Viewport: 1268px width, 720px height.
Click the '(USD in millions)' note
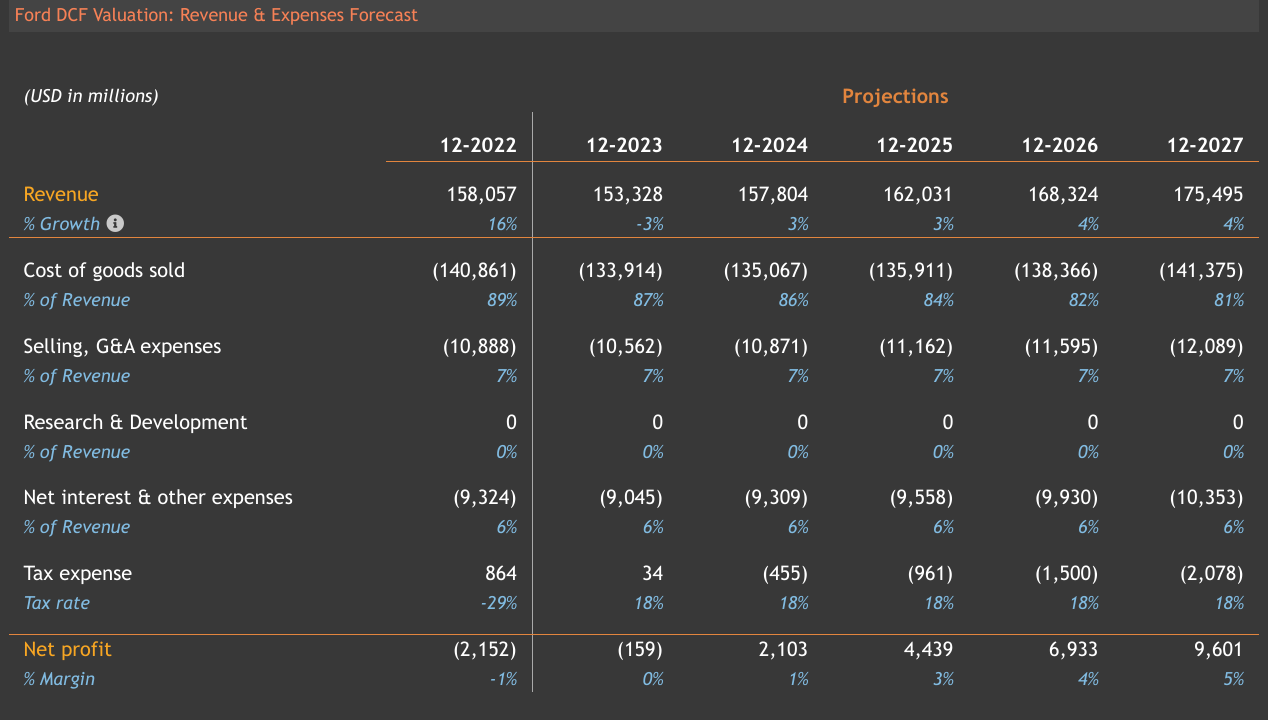tap(91, 96)
